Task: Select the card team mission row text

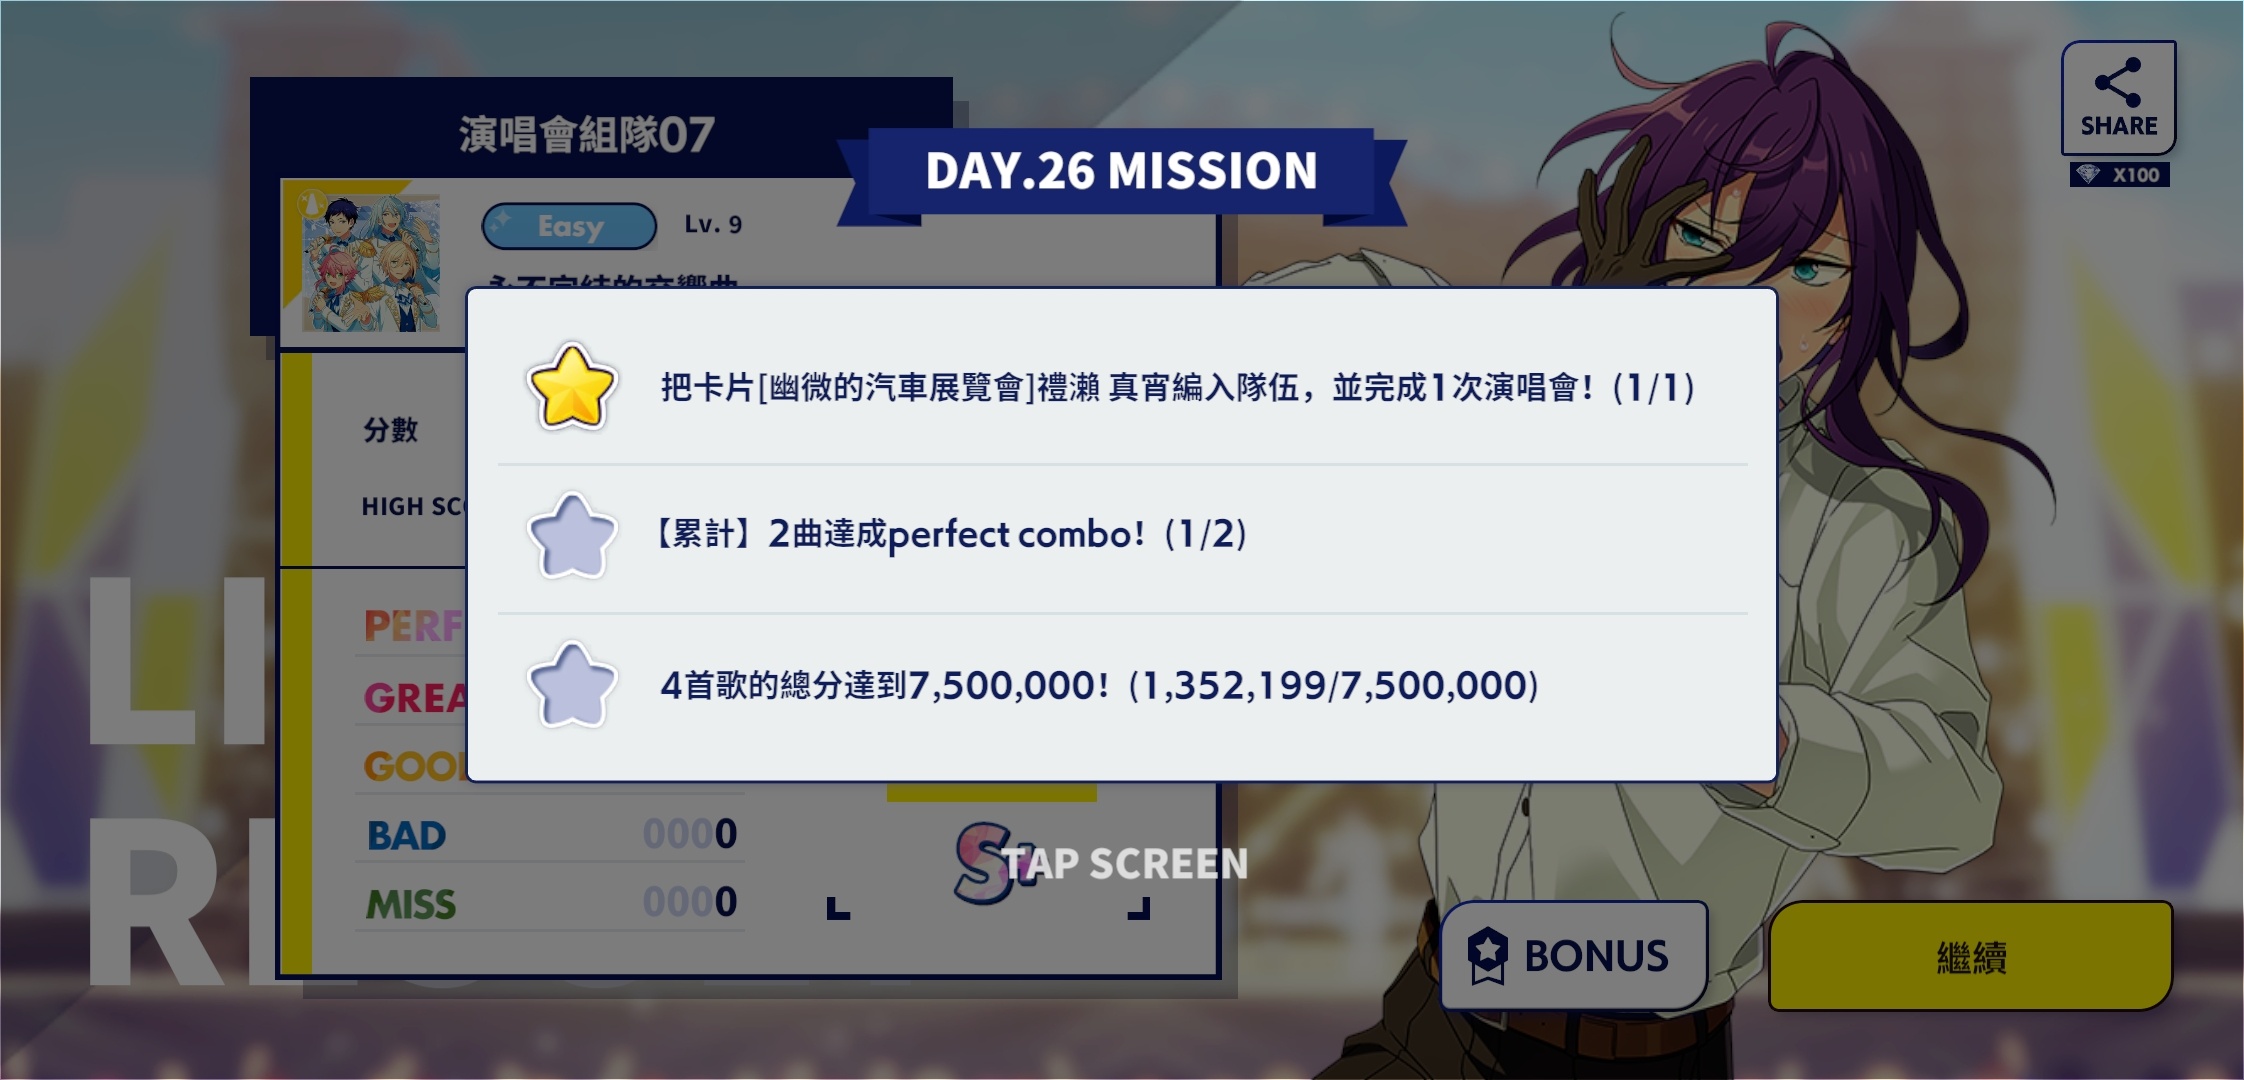Action: (x=1178, y=387)
